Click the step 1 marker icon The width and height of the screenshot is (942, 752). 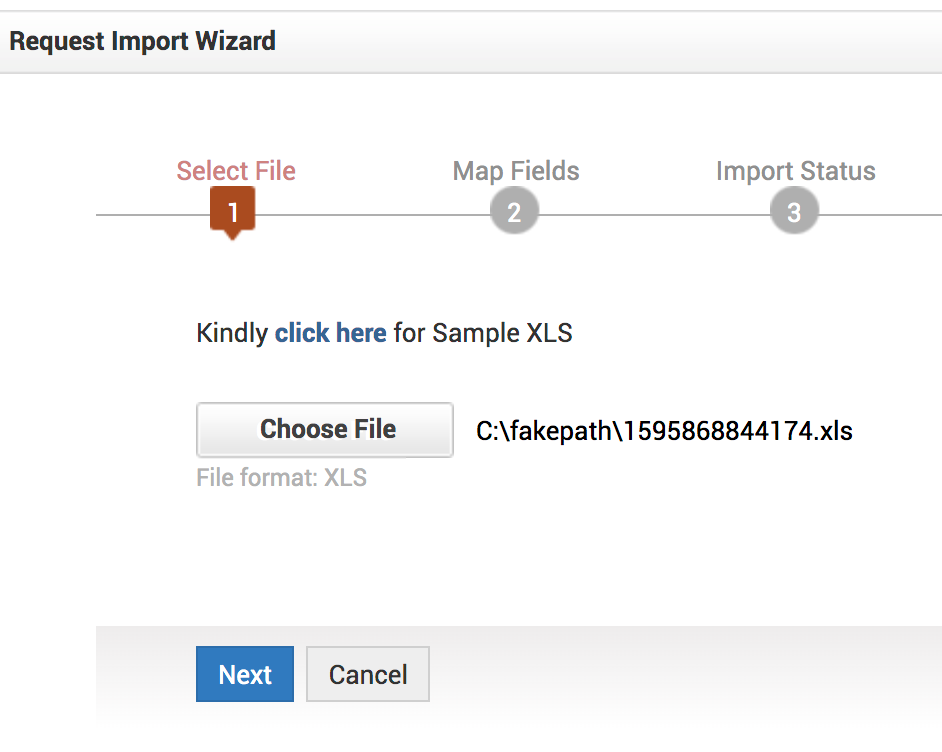tap(232, 212)
